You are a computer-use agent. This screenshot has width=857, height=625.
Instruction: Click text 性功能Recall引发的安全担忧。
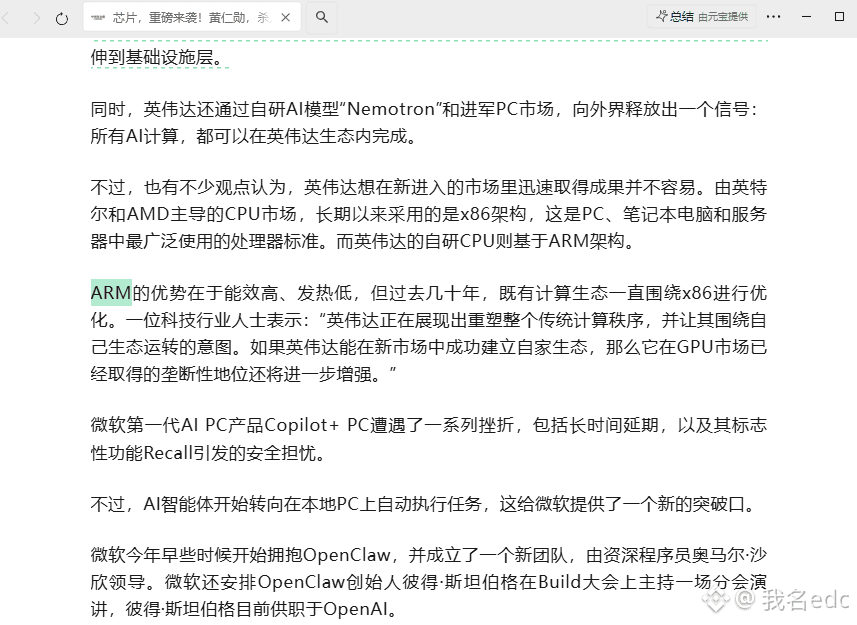[208, 453]
